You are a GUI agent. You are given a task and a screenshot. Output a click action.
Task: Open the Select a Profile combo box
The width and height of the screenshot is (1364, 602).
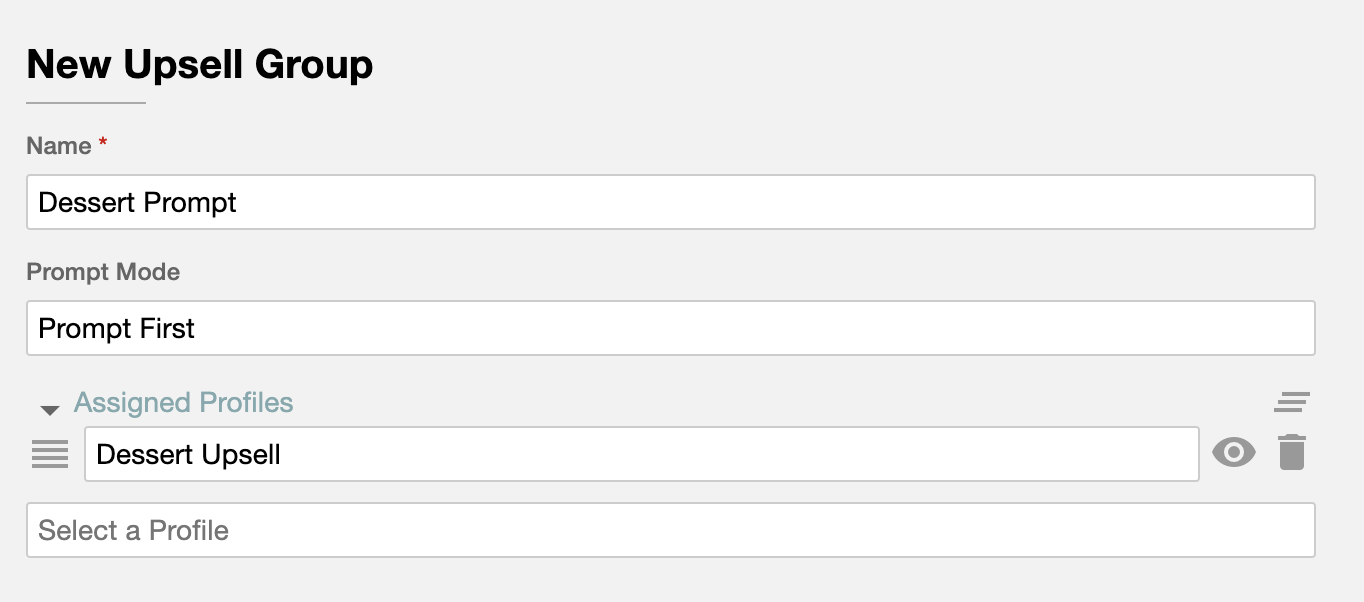tap(670, 530)
